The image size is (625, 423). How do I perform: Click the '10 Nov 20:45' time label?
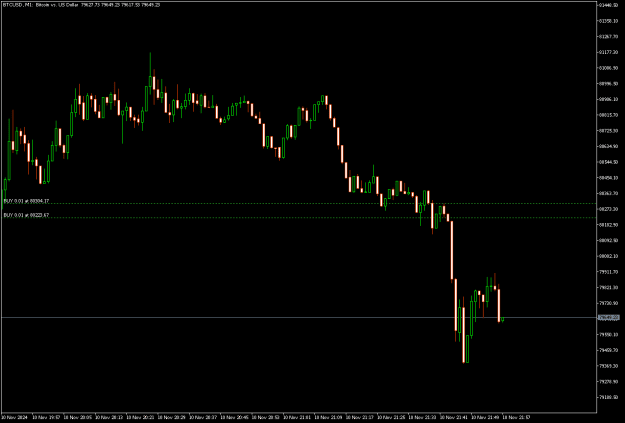[234, 417]
